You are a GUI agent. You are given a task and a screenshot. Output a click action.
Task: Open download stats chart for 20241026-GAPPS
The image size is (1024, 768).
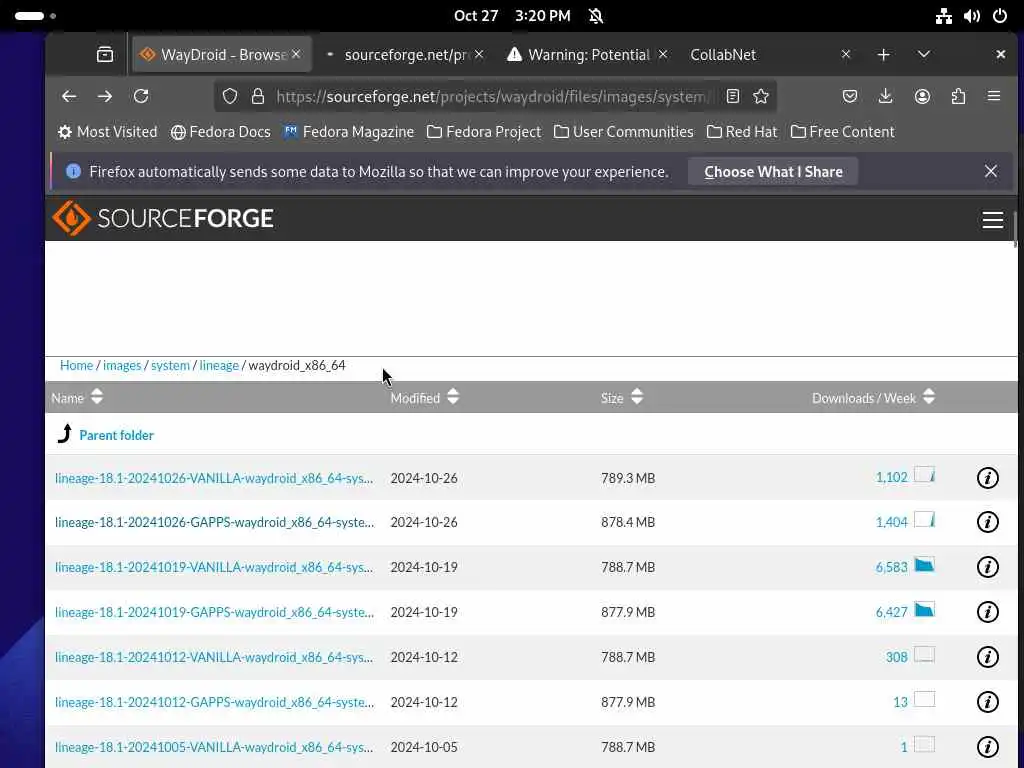tap(924, 520)
